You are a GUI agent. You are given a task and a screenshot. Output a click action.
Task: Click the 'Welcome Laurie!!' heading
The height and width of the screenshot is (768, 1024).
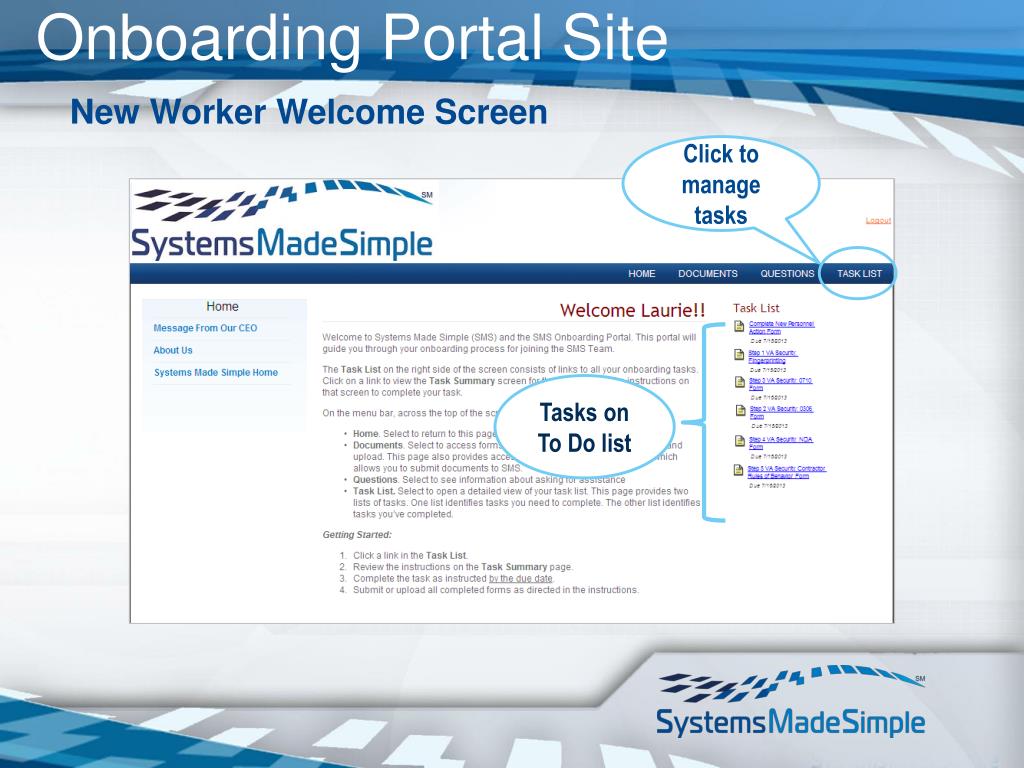(633, 310)
